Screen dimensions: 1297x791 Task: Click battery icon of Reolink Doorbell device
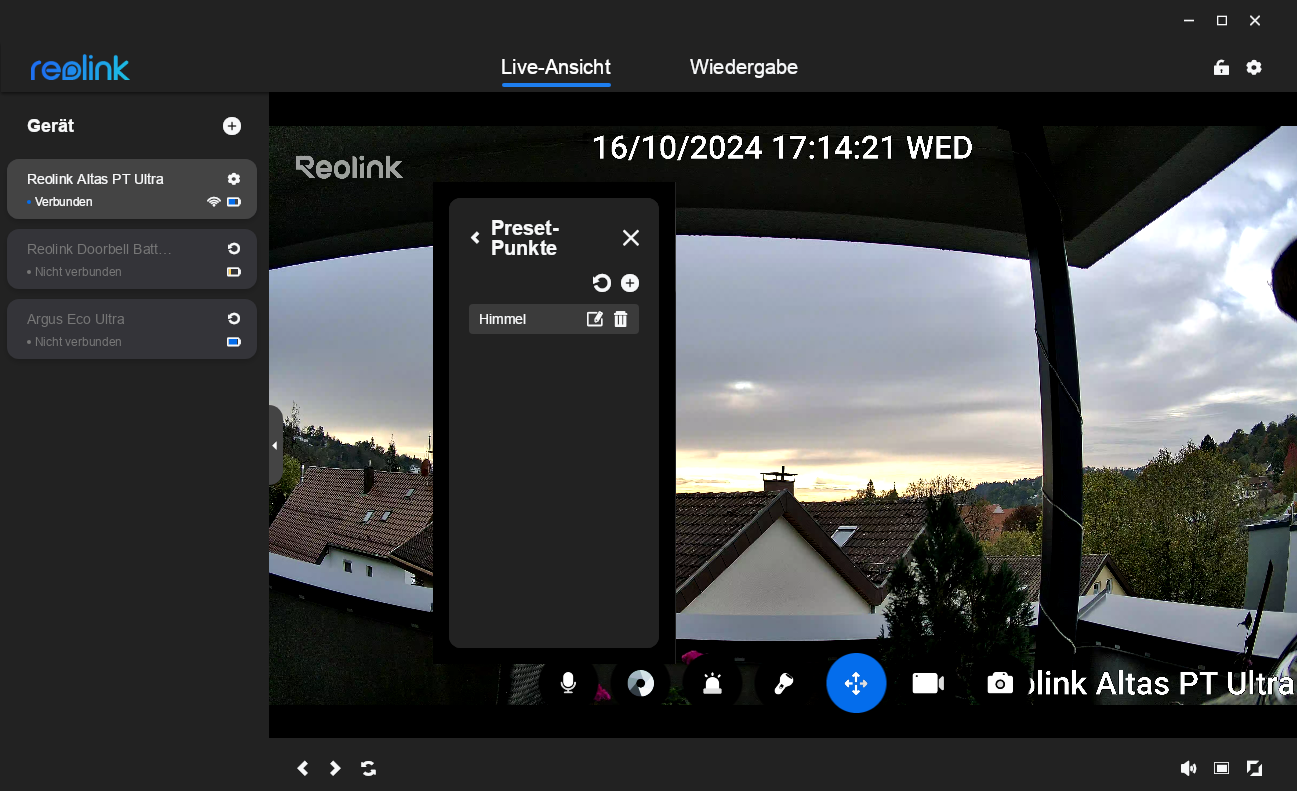[x=234, y=272]
